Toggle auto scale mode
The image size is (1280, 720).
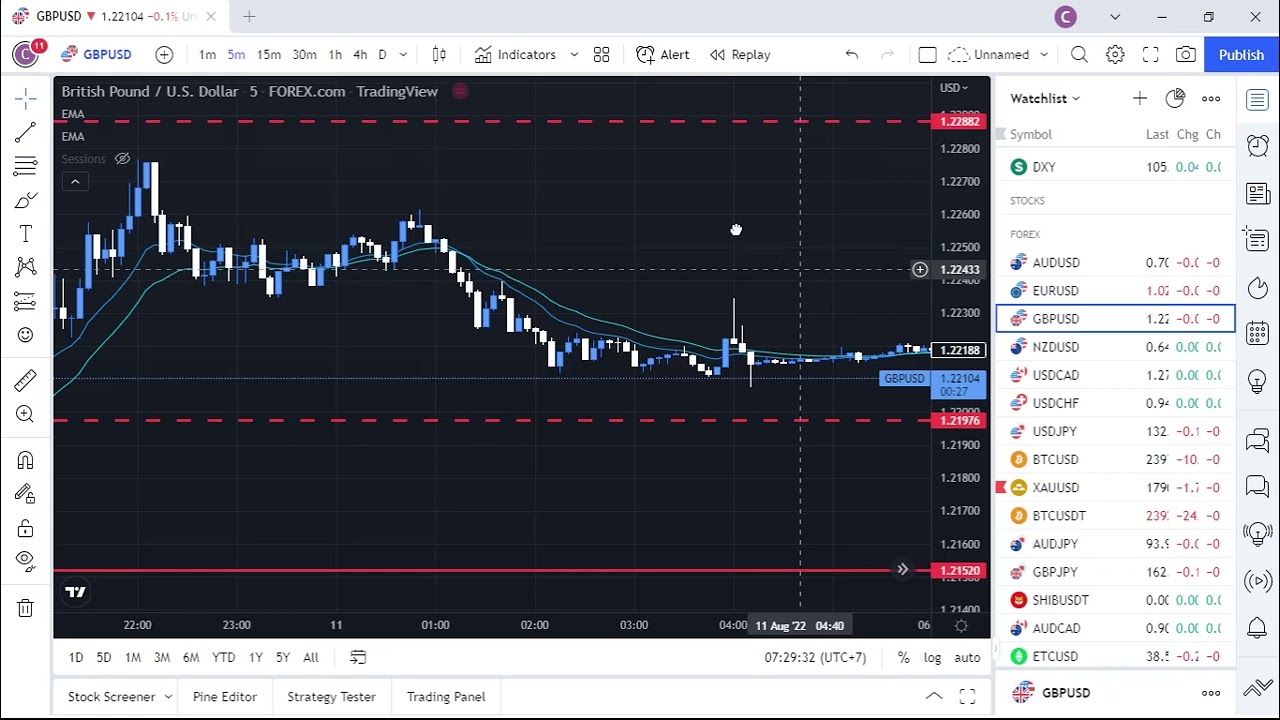[967, 657]
